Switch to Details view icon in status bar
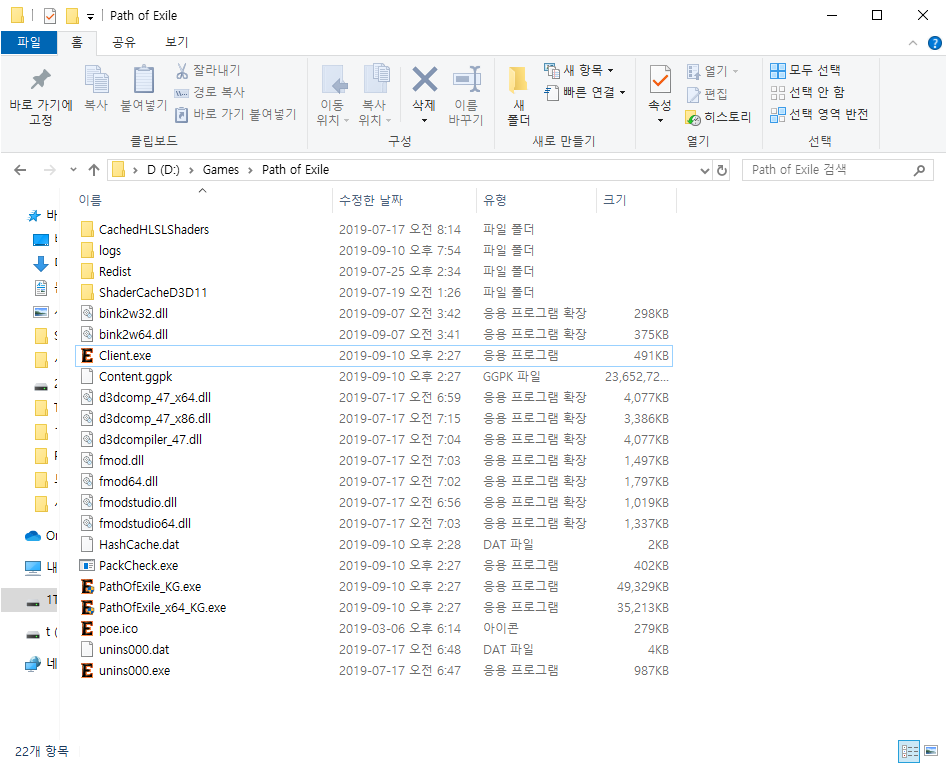Viewport: 947px width, 764px height. [x=909, y=751]
